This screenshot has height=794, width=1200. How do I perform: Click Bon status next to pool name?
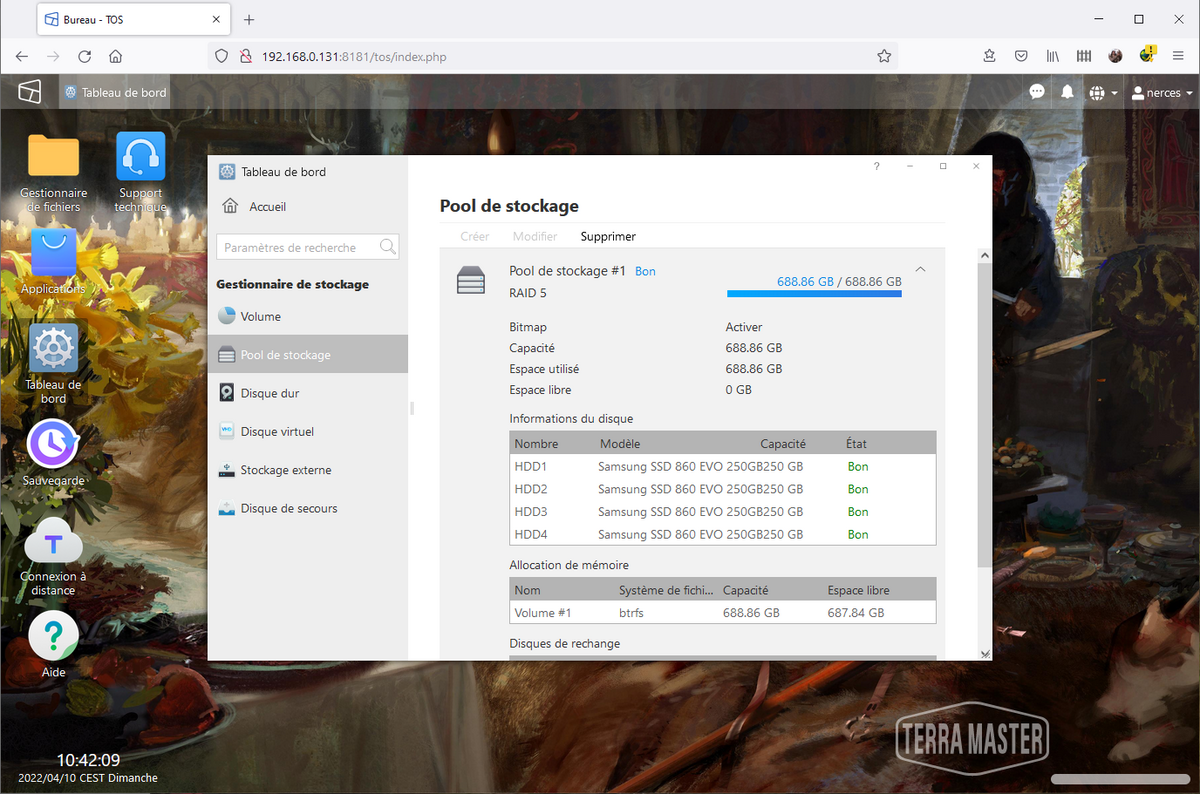[646, 271]
